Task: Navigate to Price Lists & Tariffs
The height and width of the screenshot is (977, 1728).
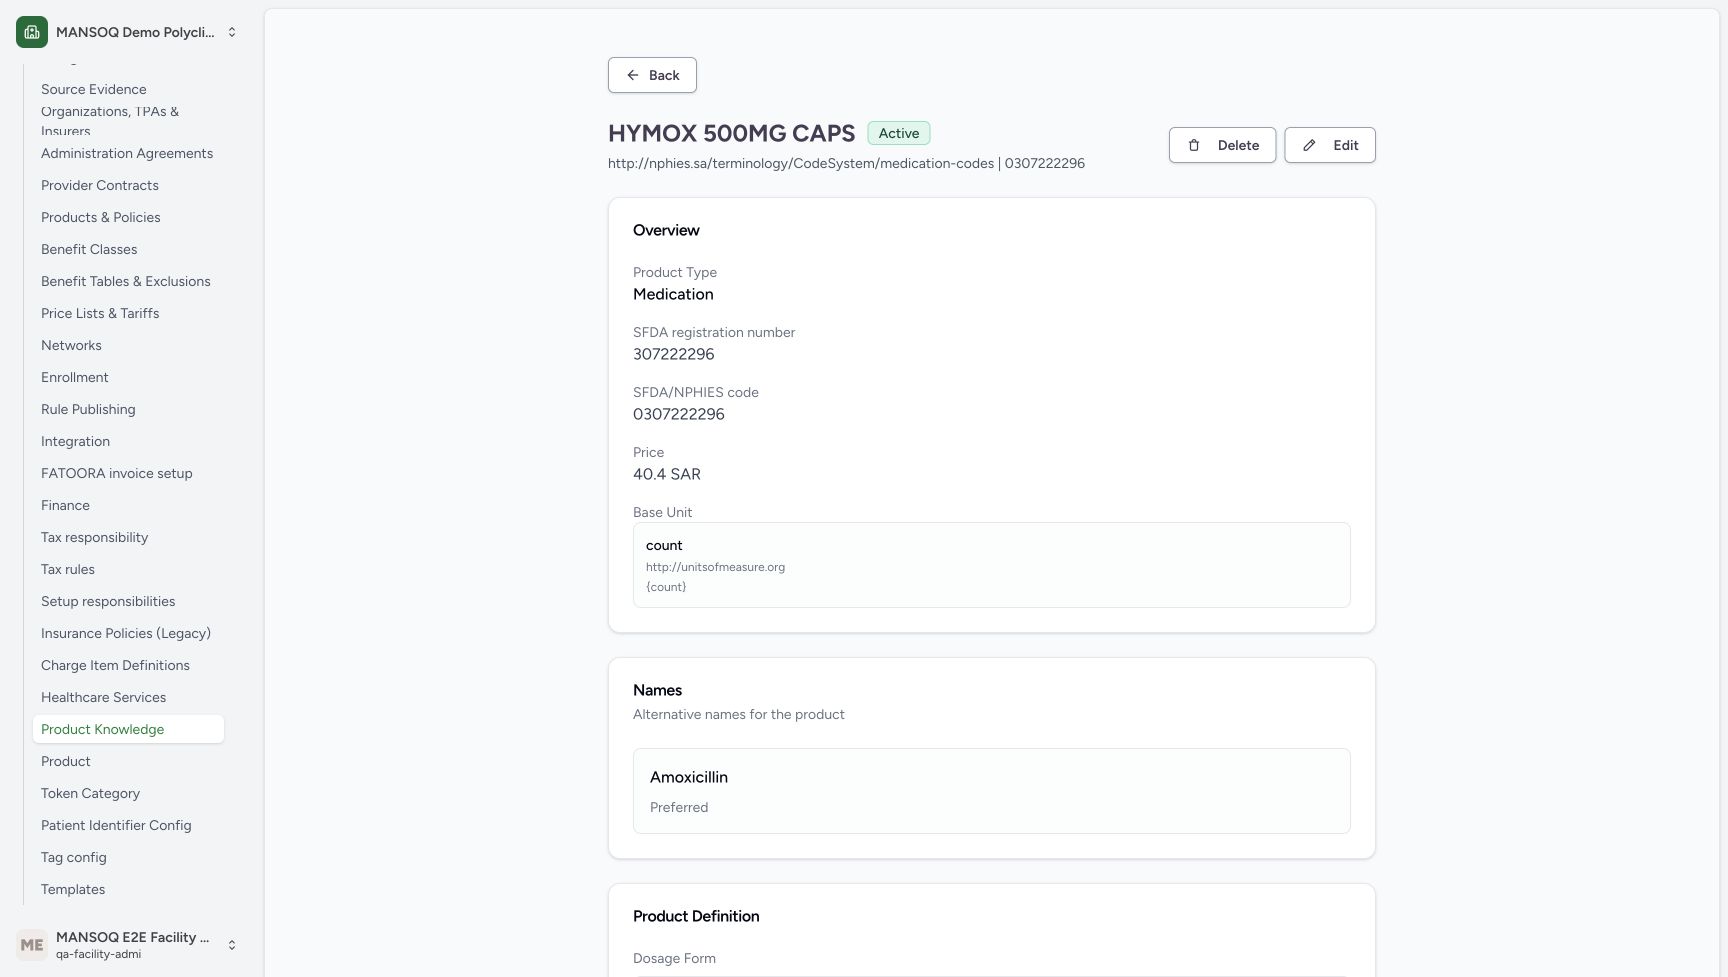Action: click(100, 313)
